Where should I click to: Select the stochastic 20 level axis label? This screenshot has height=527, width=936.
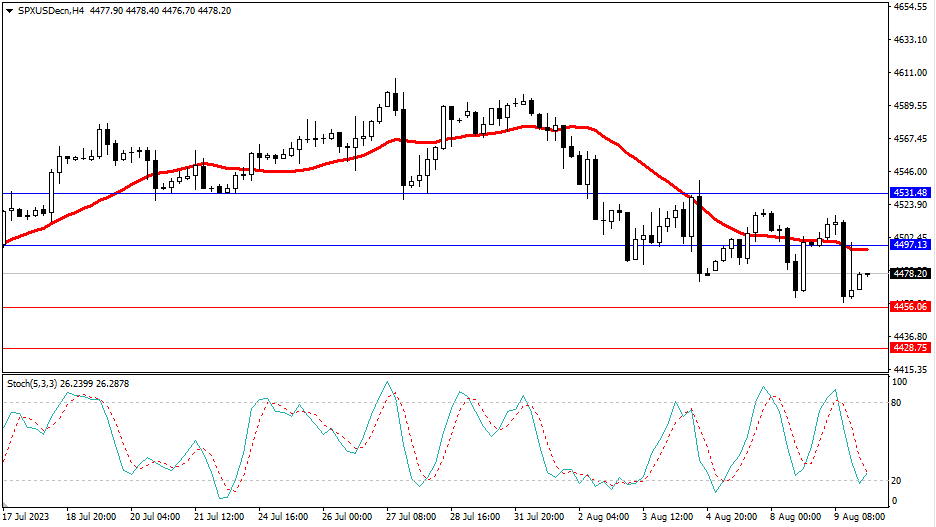(897, 481)
